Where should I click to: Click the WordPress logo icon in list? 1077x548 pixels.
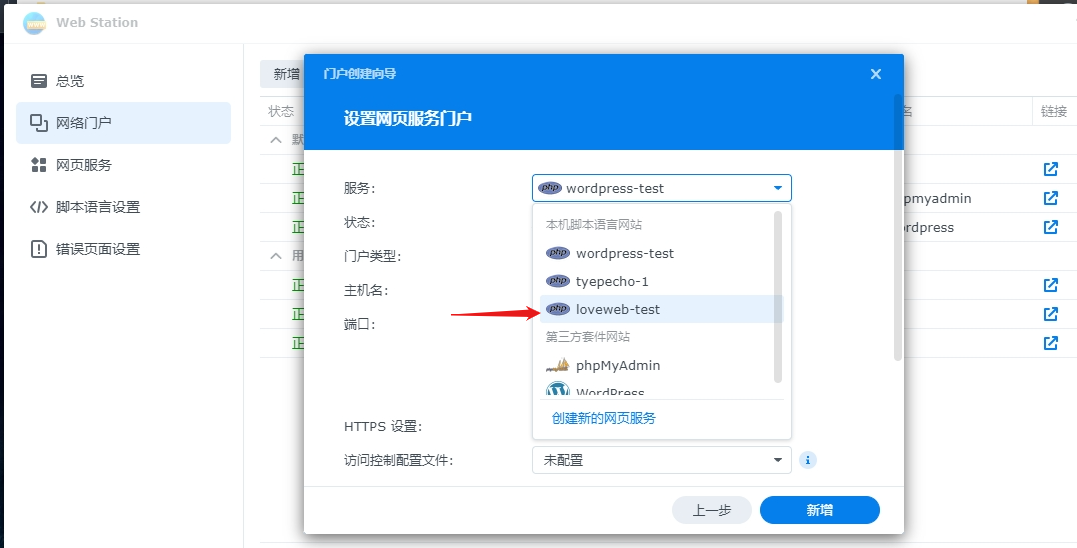point(558,390)
